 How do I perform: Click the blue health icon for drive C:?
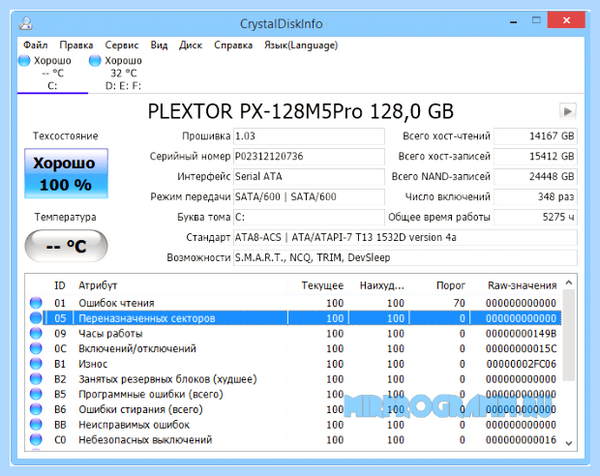click(24, 60)
